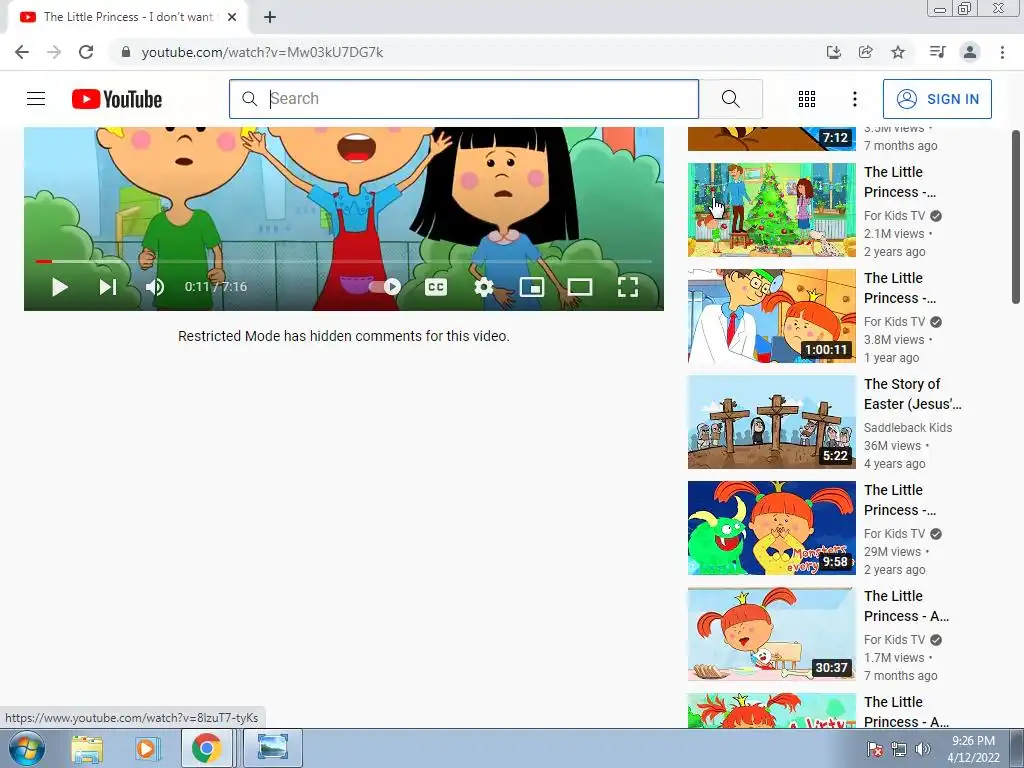Image resolution: width=1024 pixels, height=768 pixels.
Task: Enable miniplayer mode
Action: (x=532, y=287)
